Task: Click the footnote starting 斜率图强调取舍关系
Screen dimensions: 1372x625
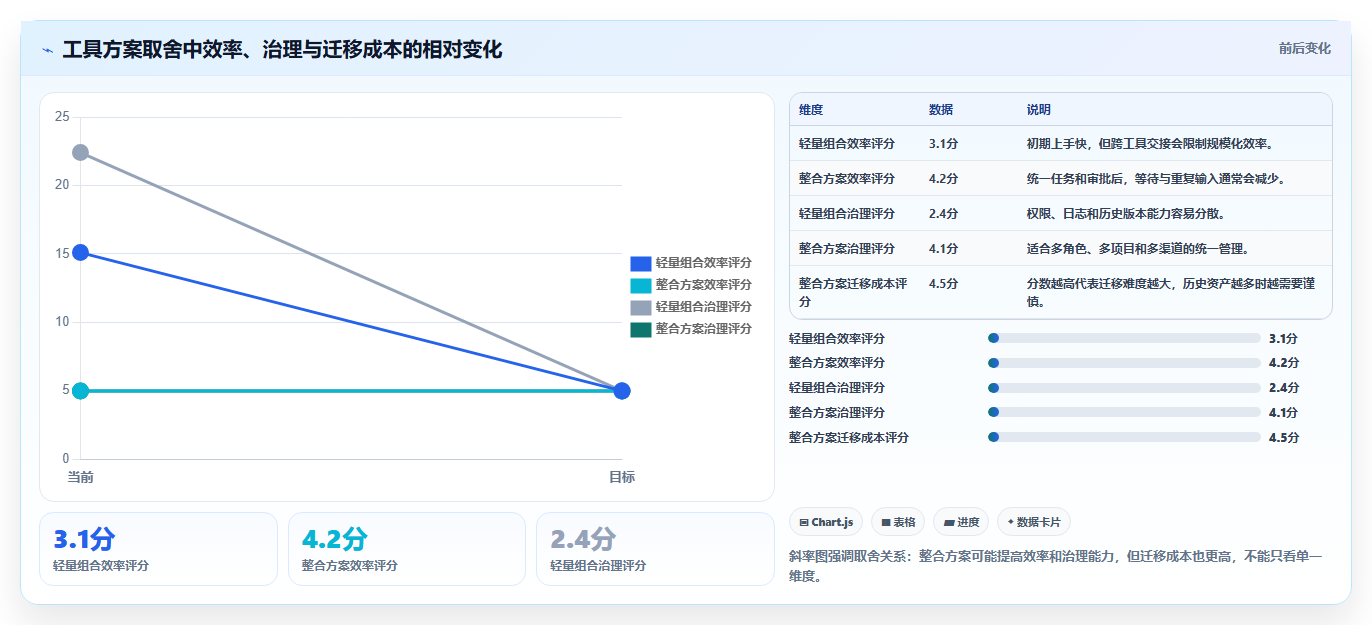Action: coord(1055,566)
